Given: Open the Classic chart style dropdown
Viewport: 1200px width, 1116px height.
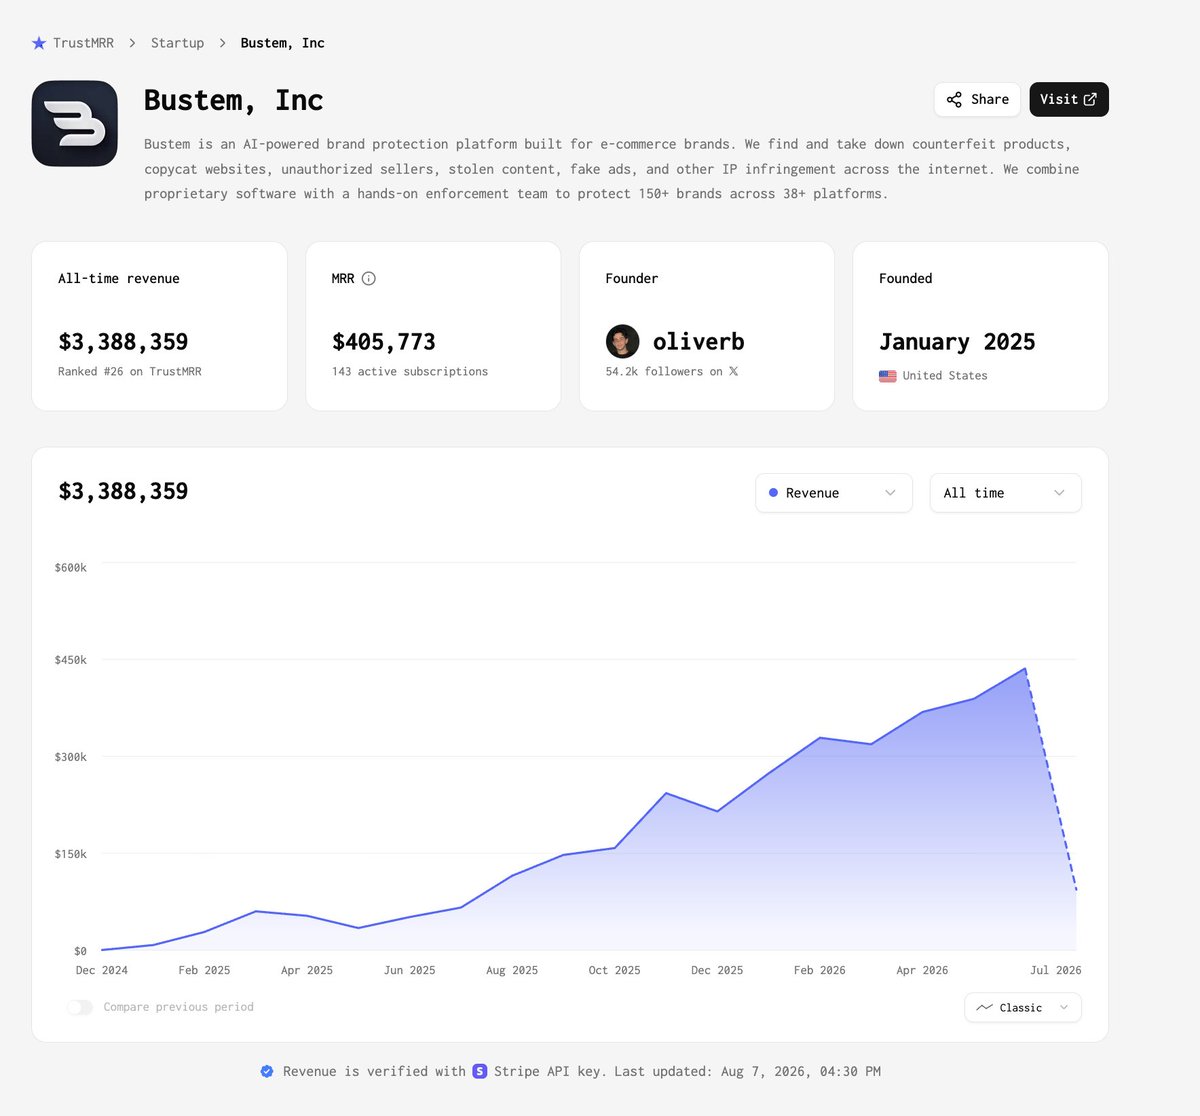Looking at the screenshot, I should (x=1023, y=1007).
